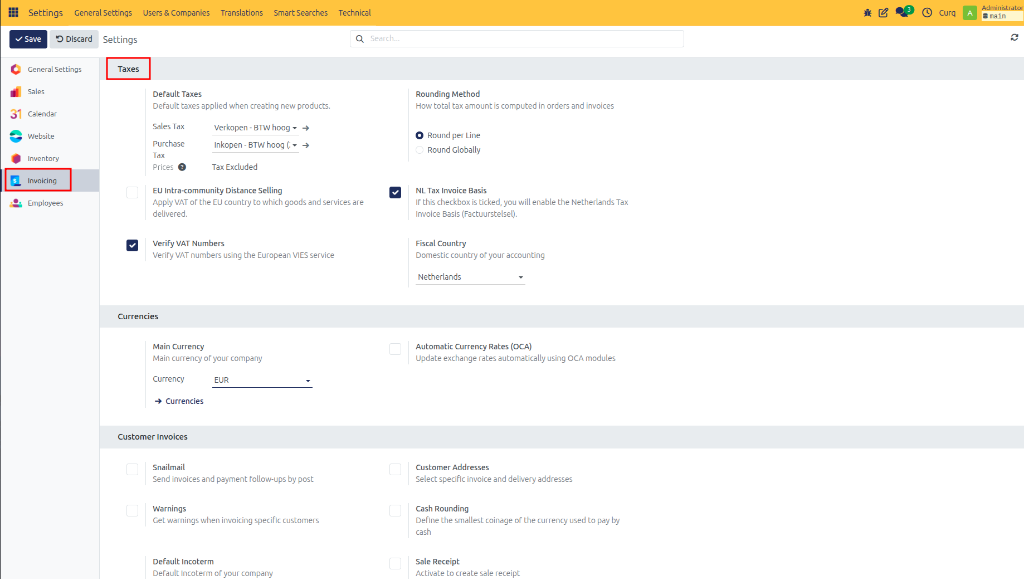1024x579 pixels.
Task: Click the Administrator main user label
Action: tap(1002, 12)
